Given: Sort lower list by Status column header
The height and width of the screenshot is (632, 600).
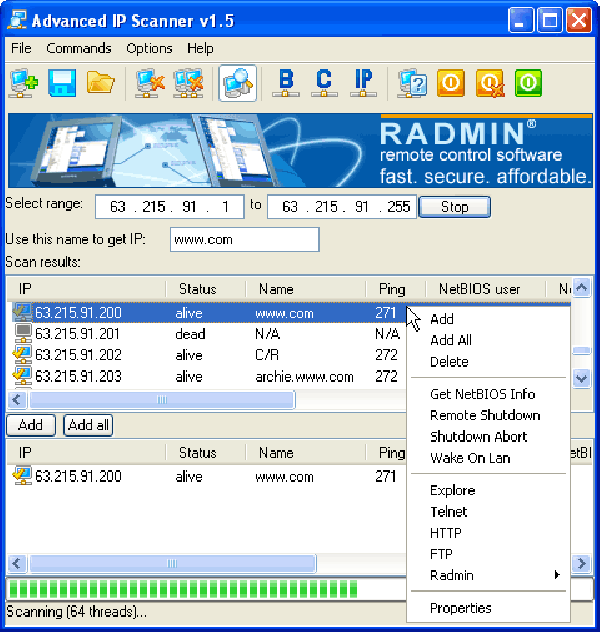Looking at the screenshot, I should pos(206,452).
